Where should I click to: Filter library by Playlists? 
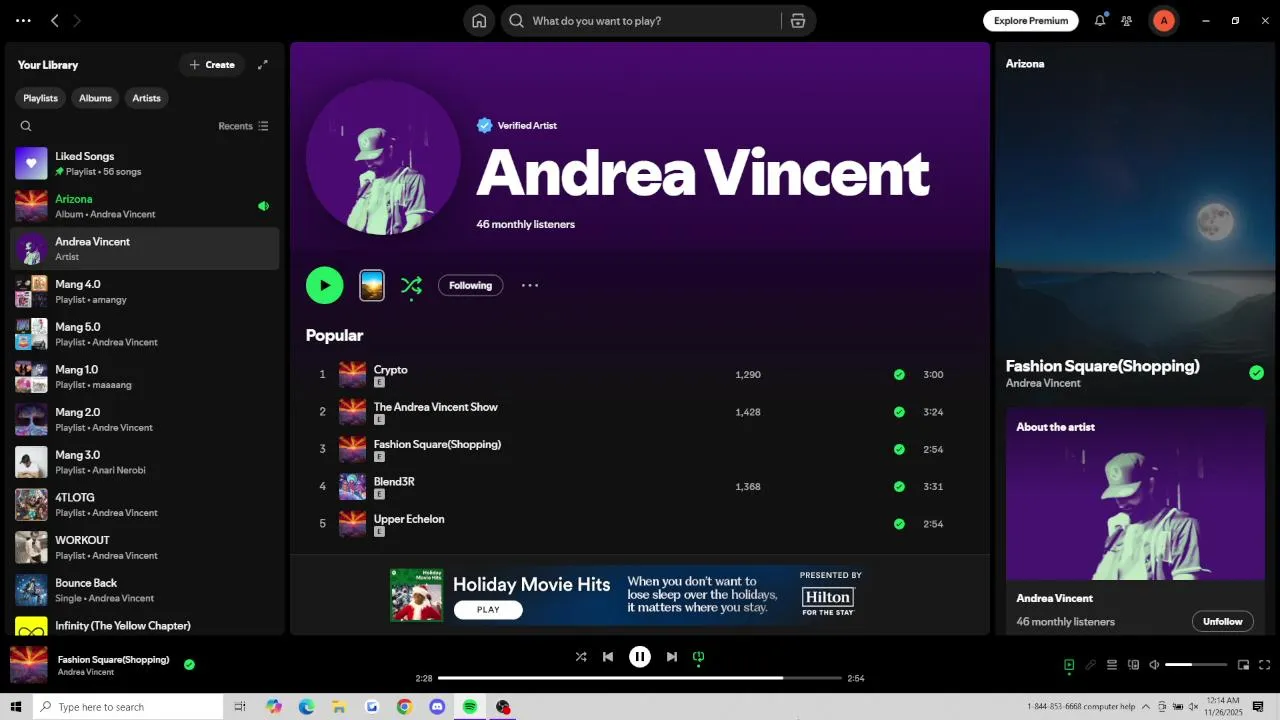pos(40,98)
